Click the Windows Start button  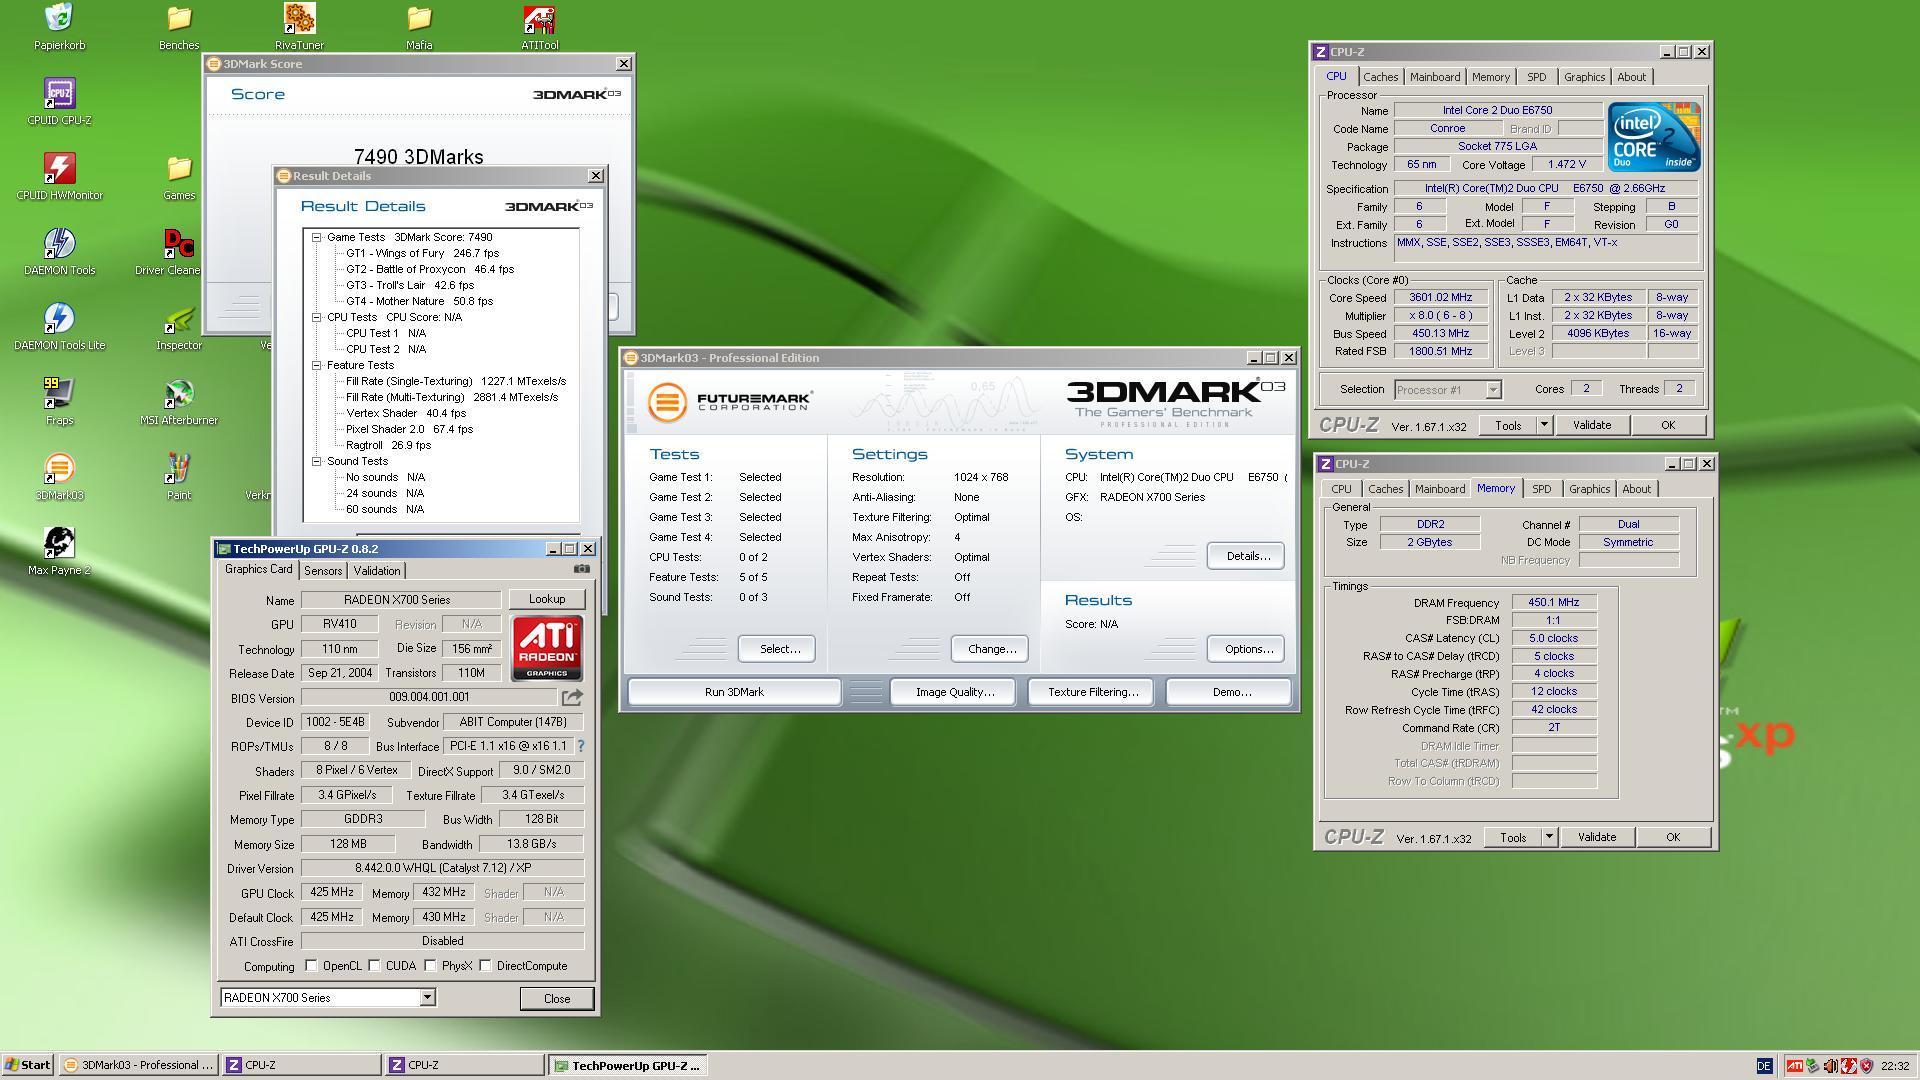(27, 1065)
